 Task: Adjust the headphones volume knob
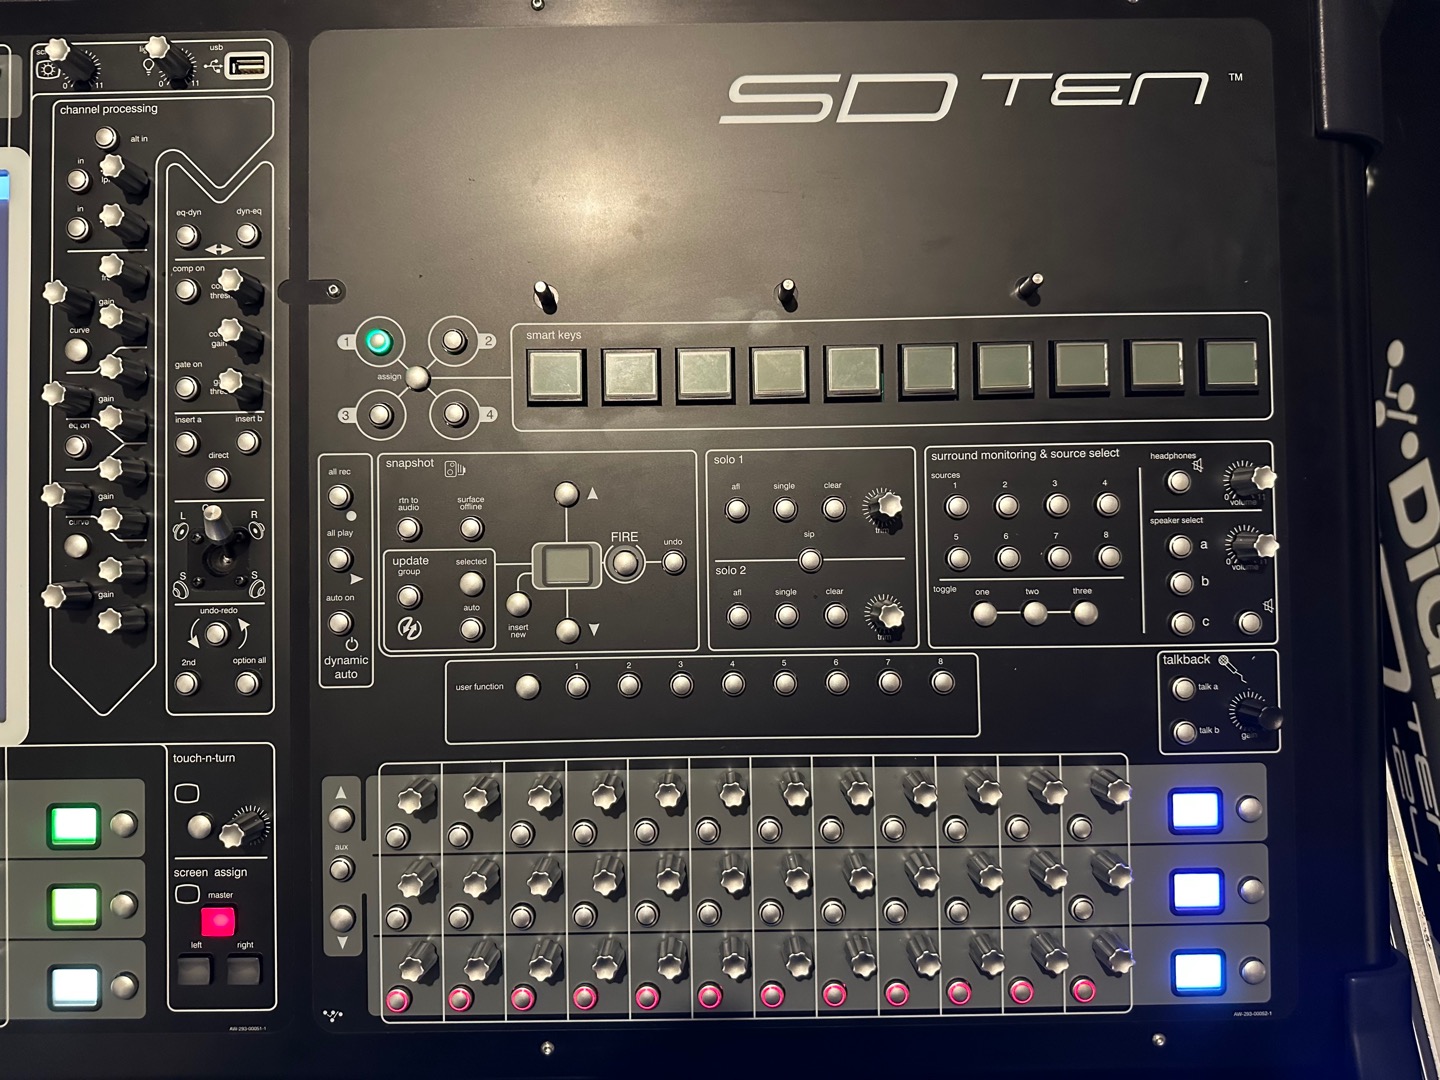point(1249,480)
